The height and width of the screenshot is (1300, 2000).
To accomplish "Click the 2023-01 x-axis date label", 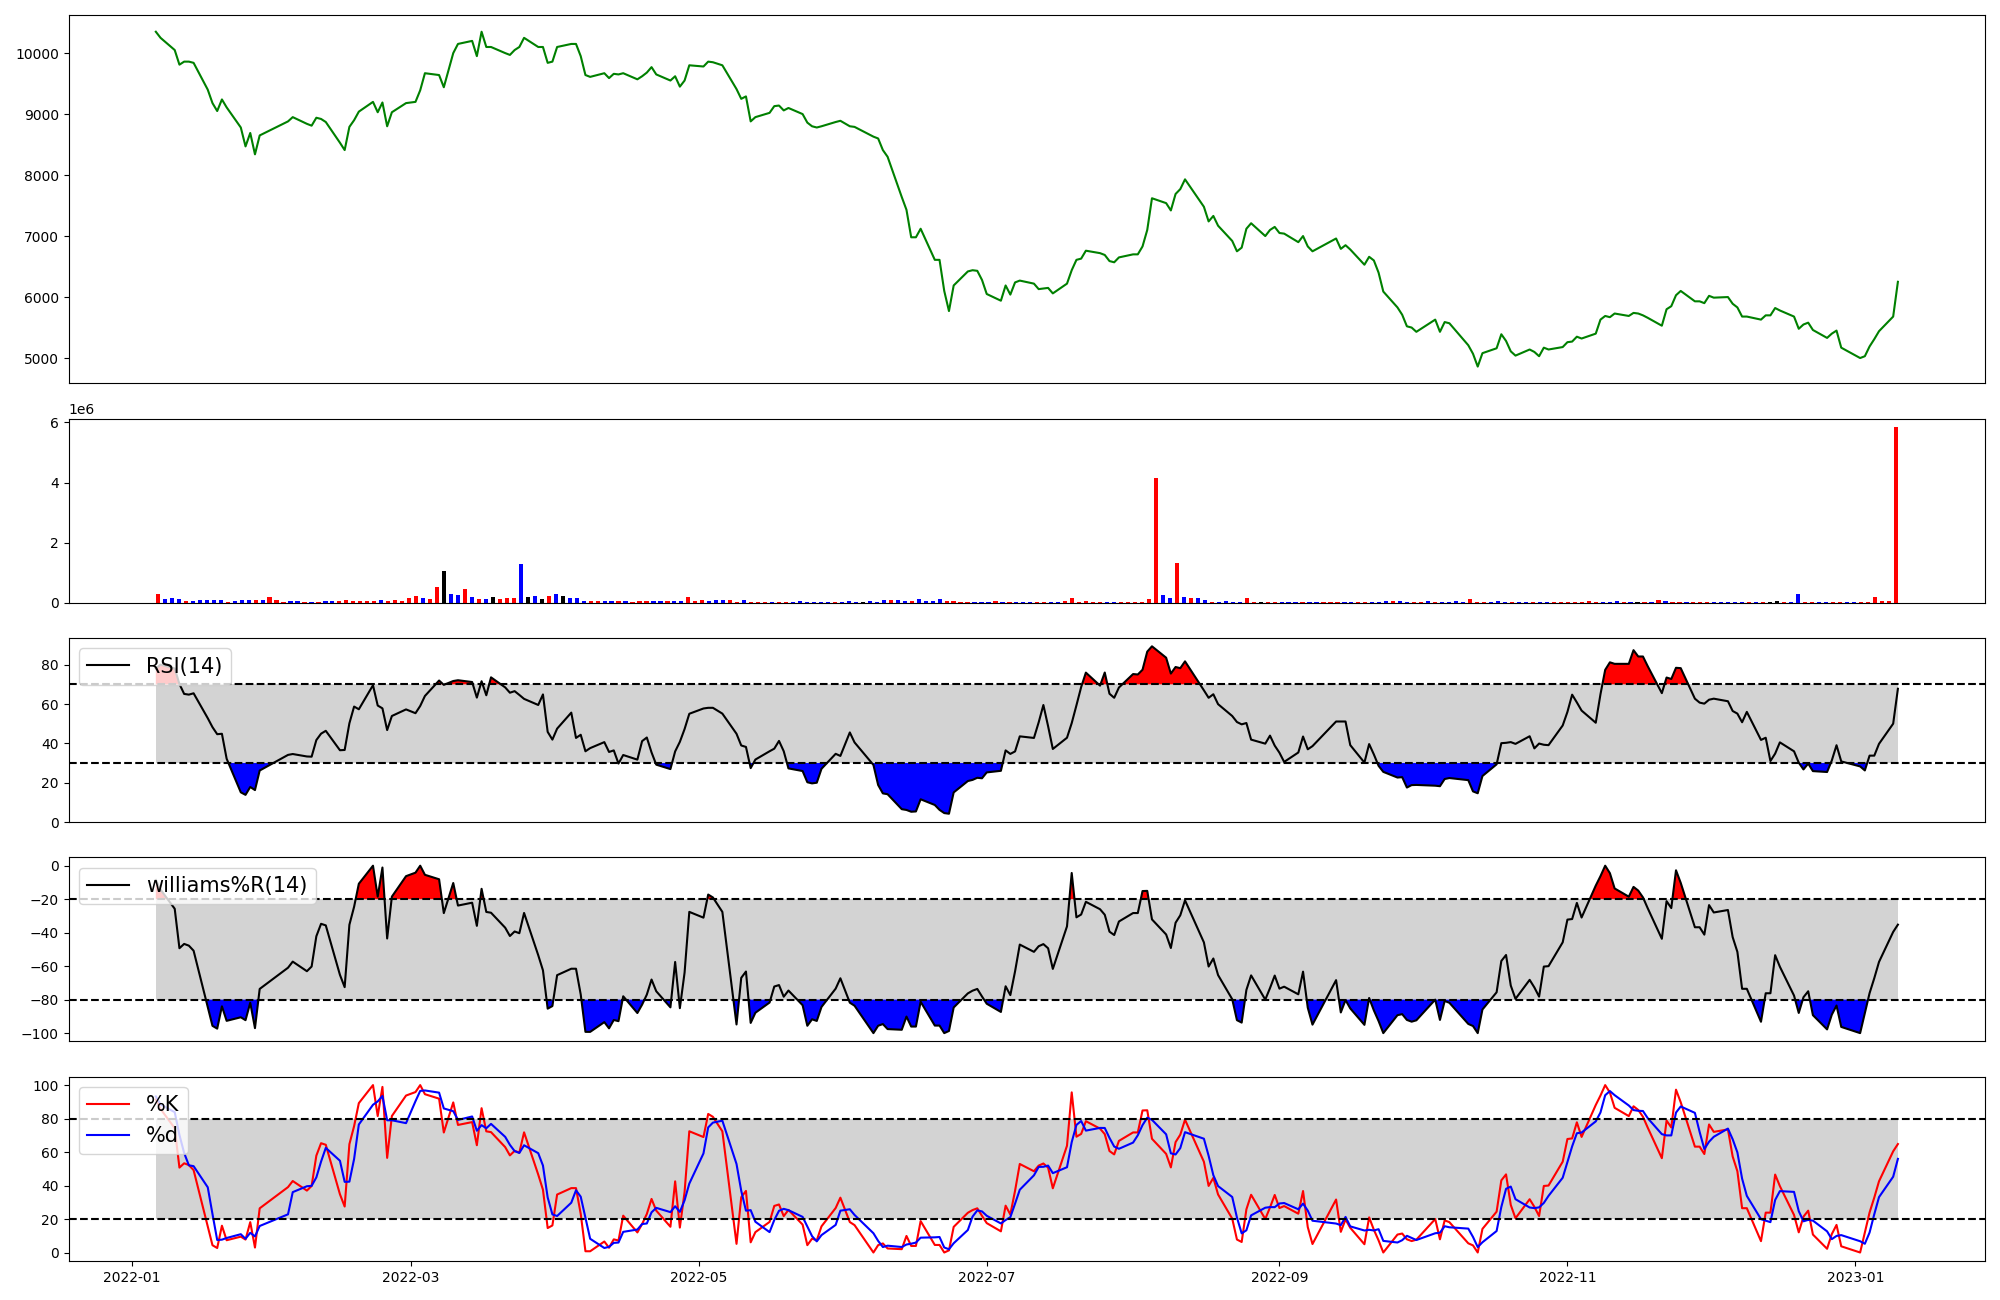I will (1855, 1277).
